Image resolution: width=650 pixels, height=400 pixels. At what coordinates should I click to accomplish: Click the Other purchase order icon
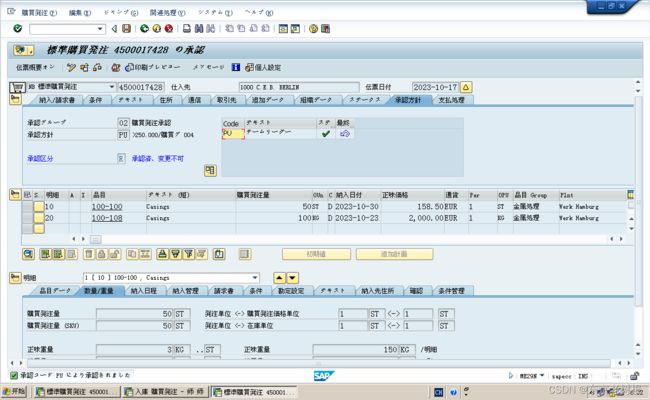click(x=85, y=67)
